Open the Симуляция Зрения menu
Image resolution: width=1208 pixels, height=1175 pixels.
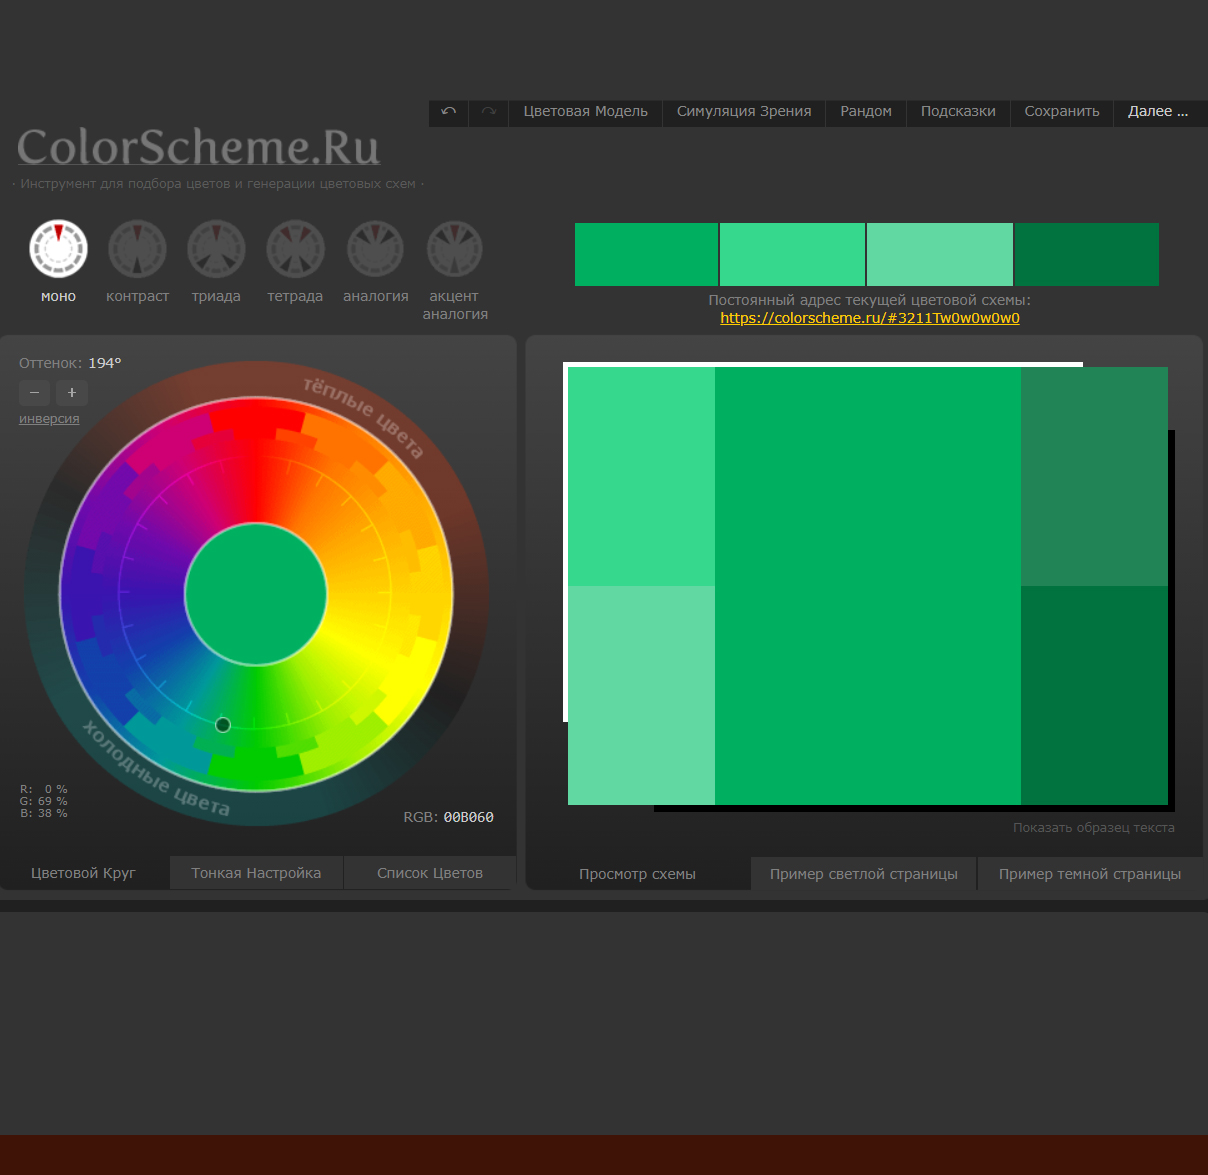[744, 112]
